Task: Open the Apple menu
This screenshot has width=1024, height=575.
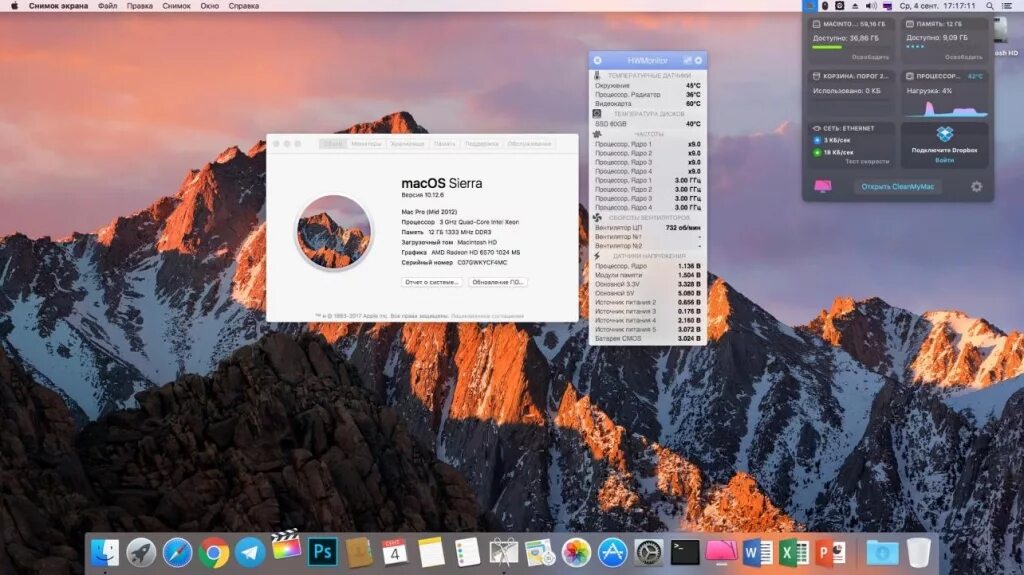Action: [14, 6]
